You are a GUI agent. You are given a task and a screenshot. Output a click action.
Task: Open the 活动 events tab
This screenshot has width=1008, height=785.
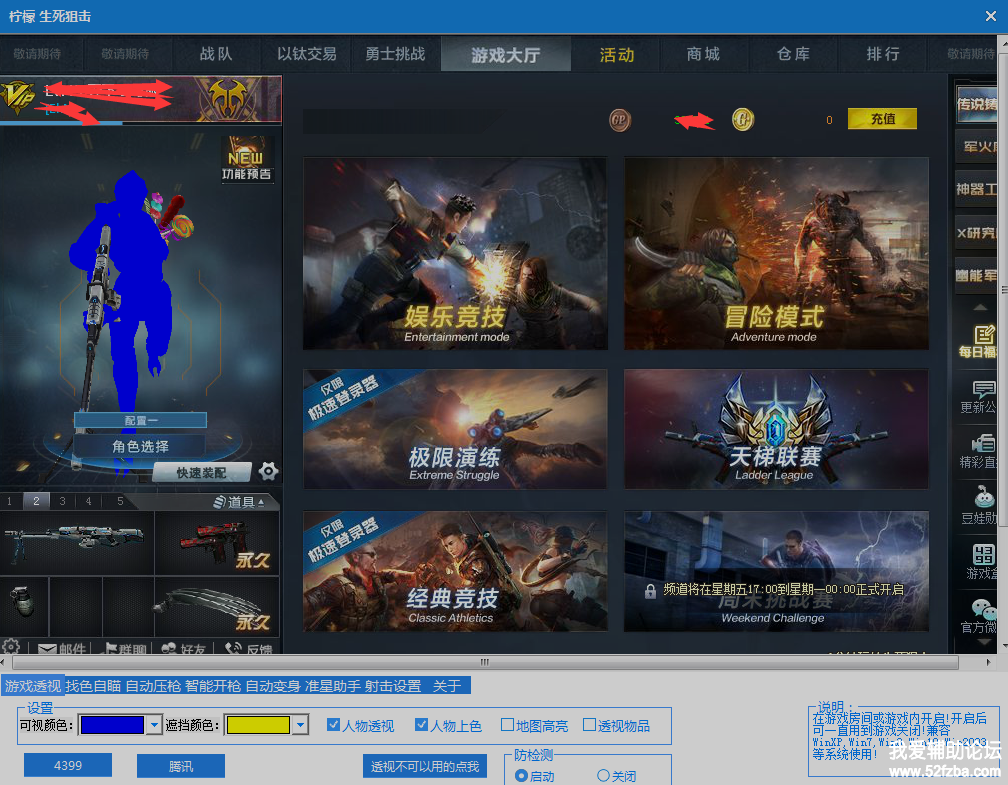(616, 55)
